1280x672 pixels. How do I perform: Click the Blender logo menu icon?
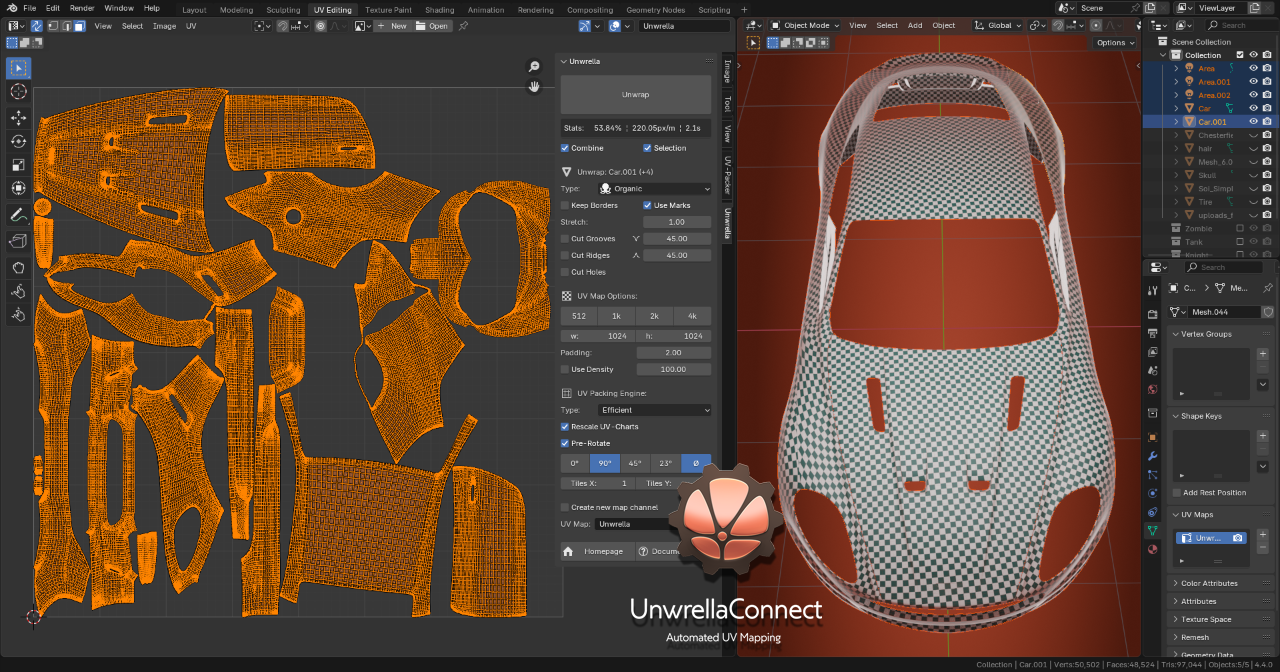click(12, 8)
